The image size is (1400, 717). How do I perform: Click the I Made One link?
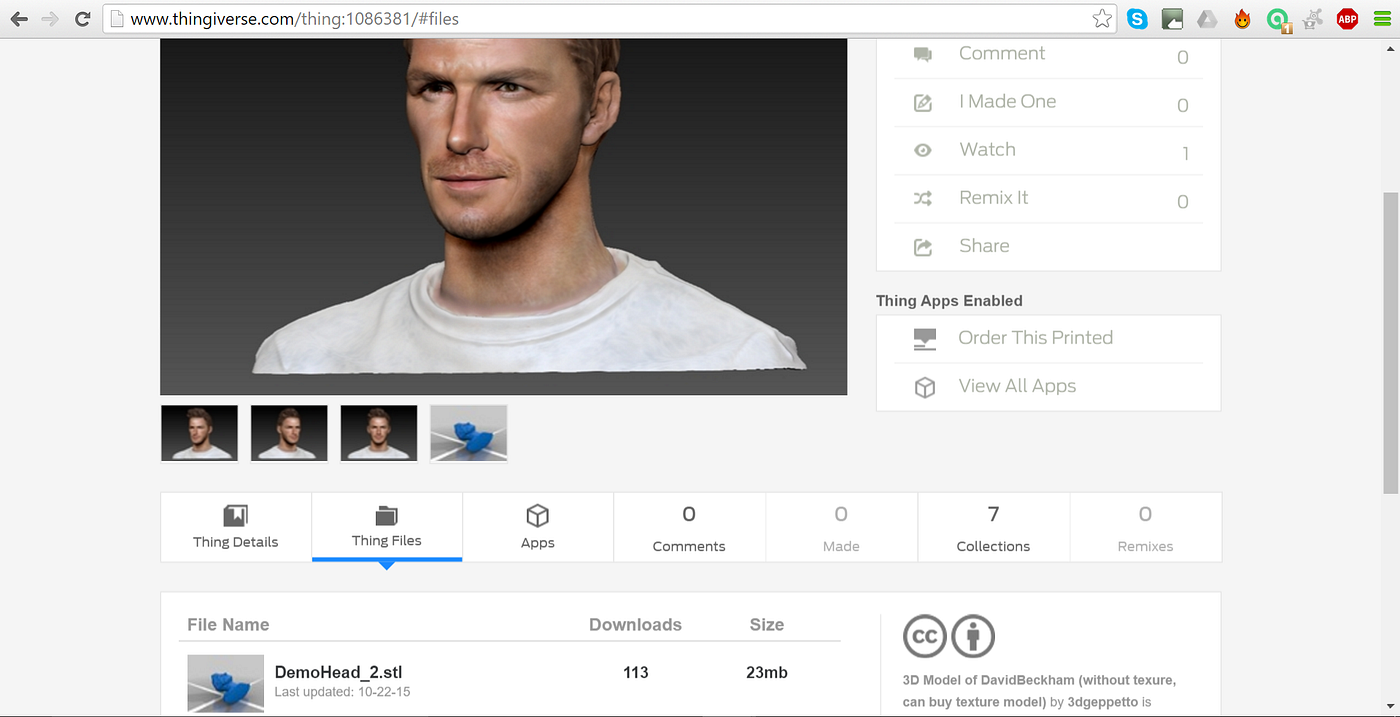tap(1007, 102)
